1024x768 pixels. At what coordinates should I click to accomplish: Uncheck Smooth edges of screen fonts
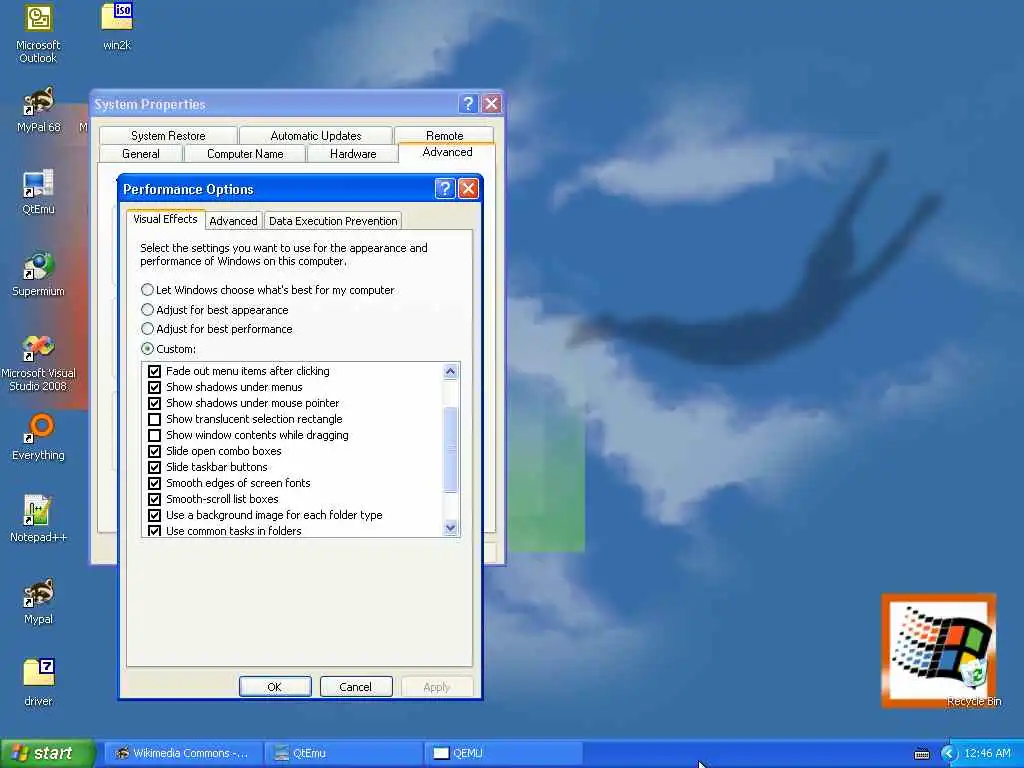click(154, 483)
